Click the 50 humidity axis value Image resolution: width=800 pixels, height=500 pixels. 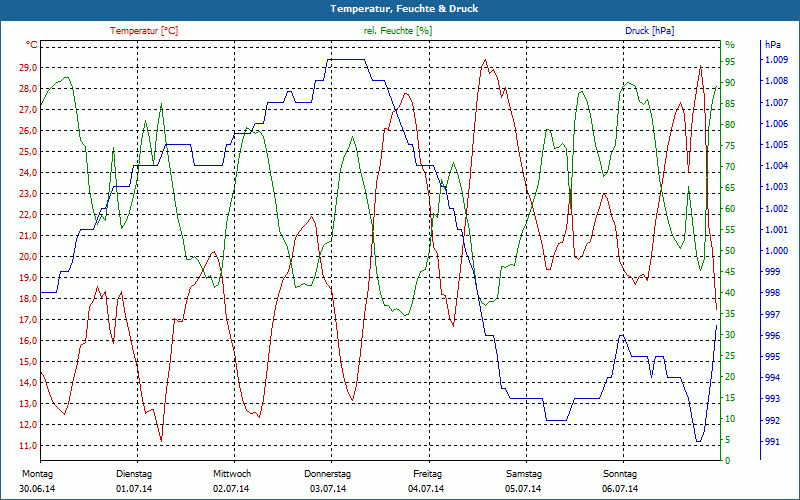pyautogui.click(x=730, y=251)
